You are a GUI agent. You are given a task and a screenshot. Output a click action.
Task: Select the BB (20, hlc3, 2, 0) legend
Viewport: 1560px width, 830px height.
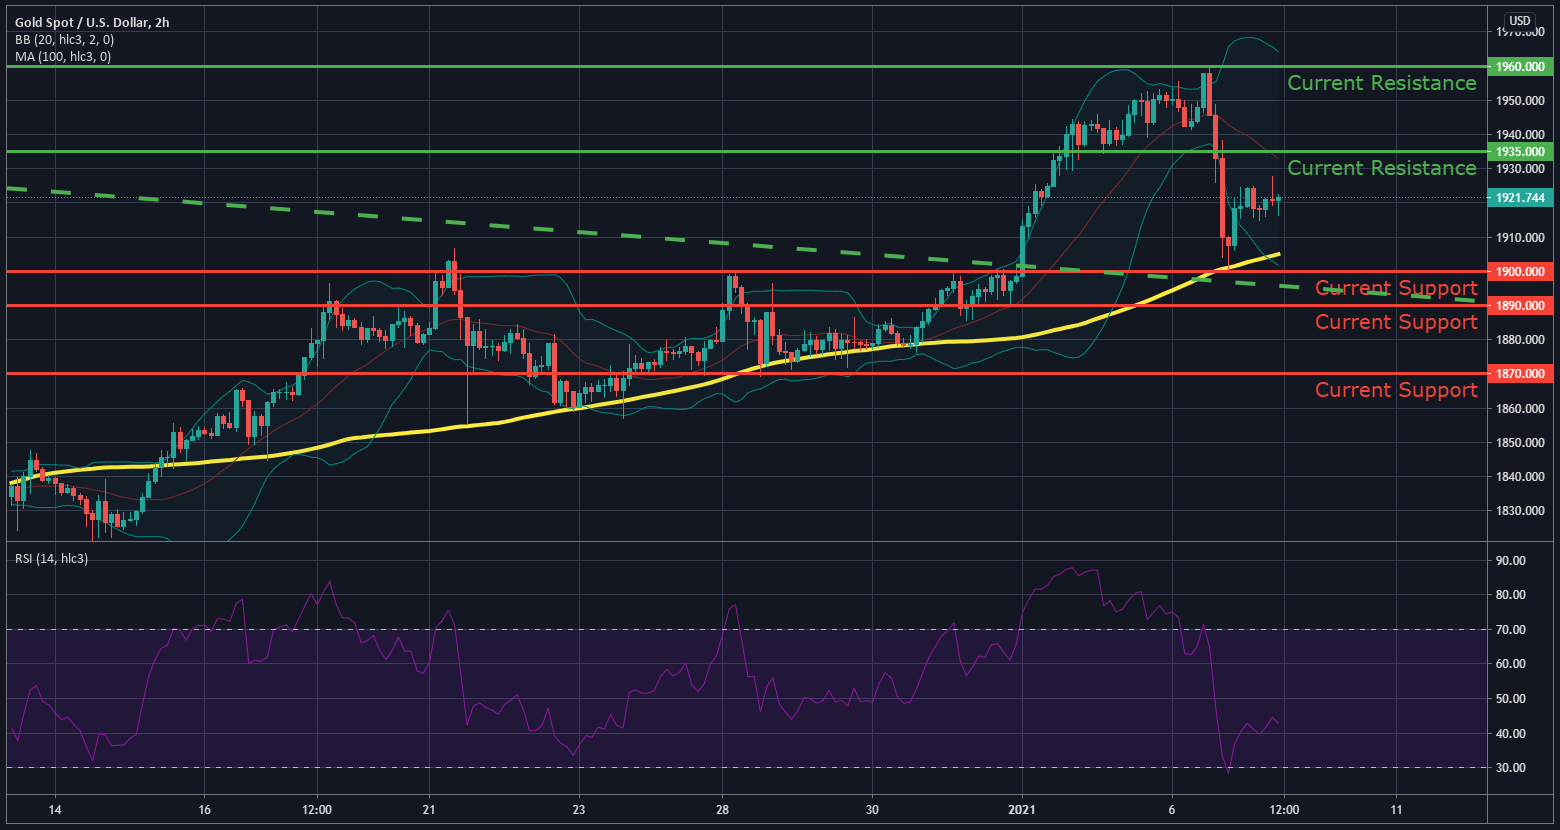65,39
